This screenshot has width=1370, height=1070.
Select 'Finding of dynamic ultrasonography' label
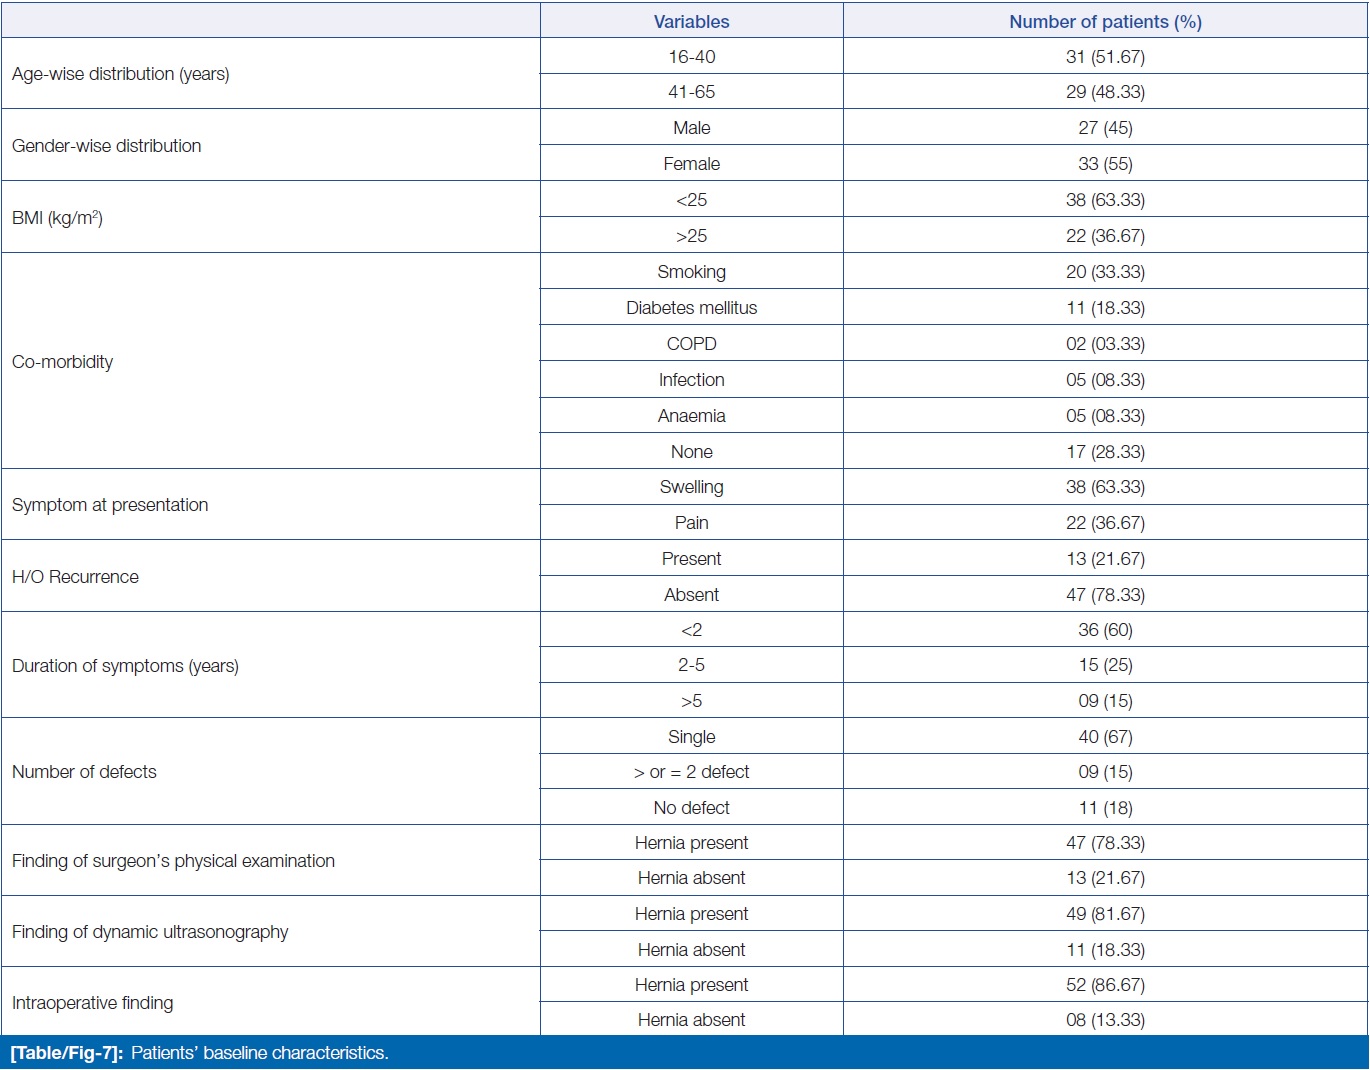pos(150,932)
